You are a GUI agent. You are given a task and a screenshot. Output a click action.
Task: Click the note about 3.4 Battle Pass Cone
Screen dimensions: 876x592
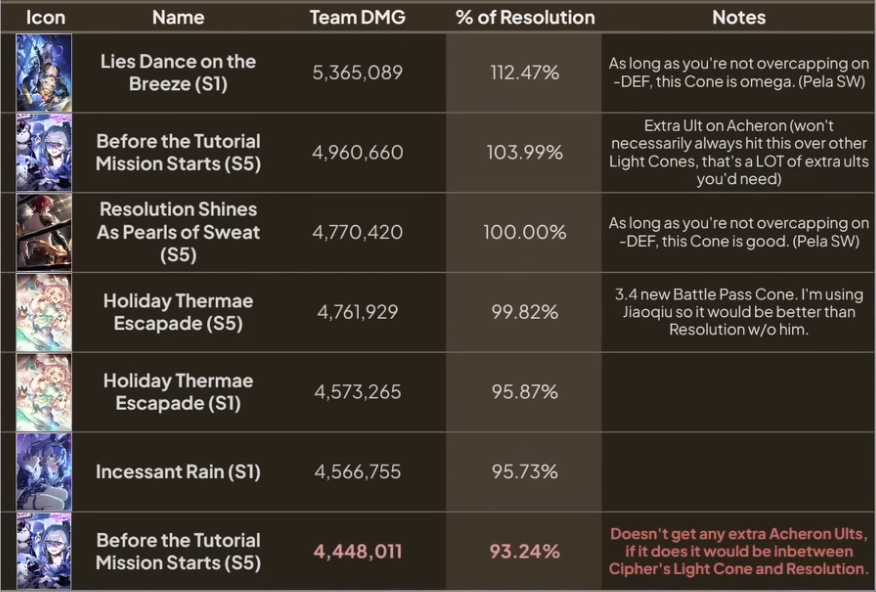click(x=739, y=312)
